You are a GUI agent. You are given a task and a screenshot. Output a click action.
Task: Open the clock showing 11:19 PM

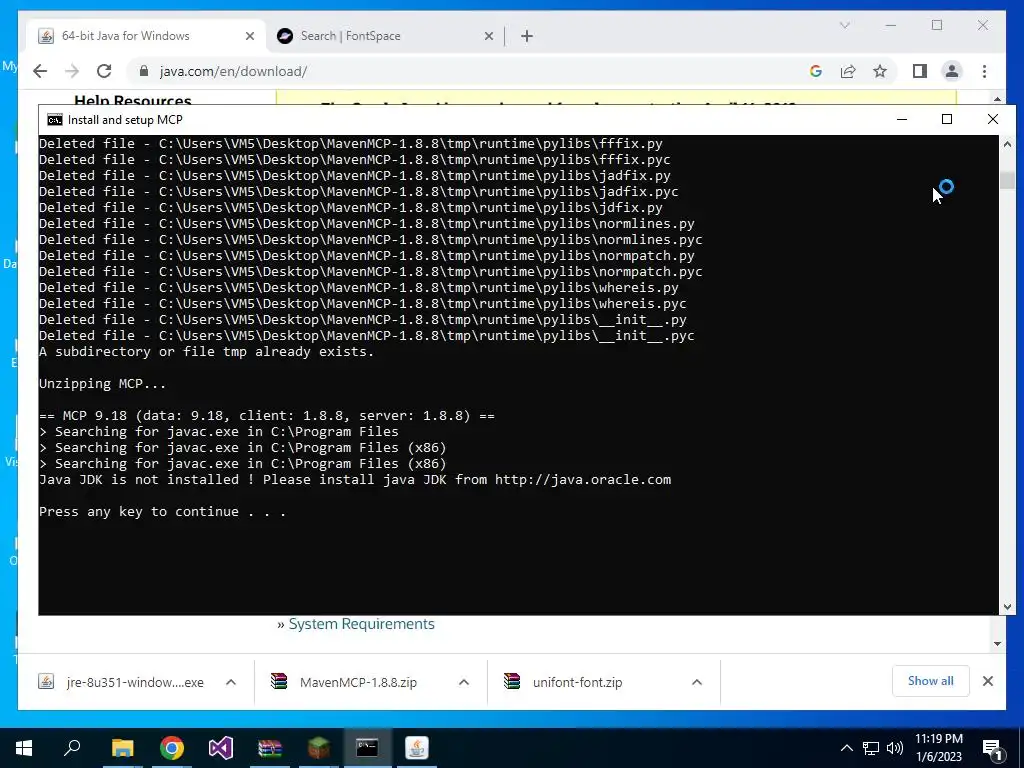pos(938,748)
